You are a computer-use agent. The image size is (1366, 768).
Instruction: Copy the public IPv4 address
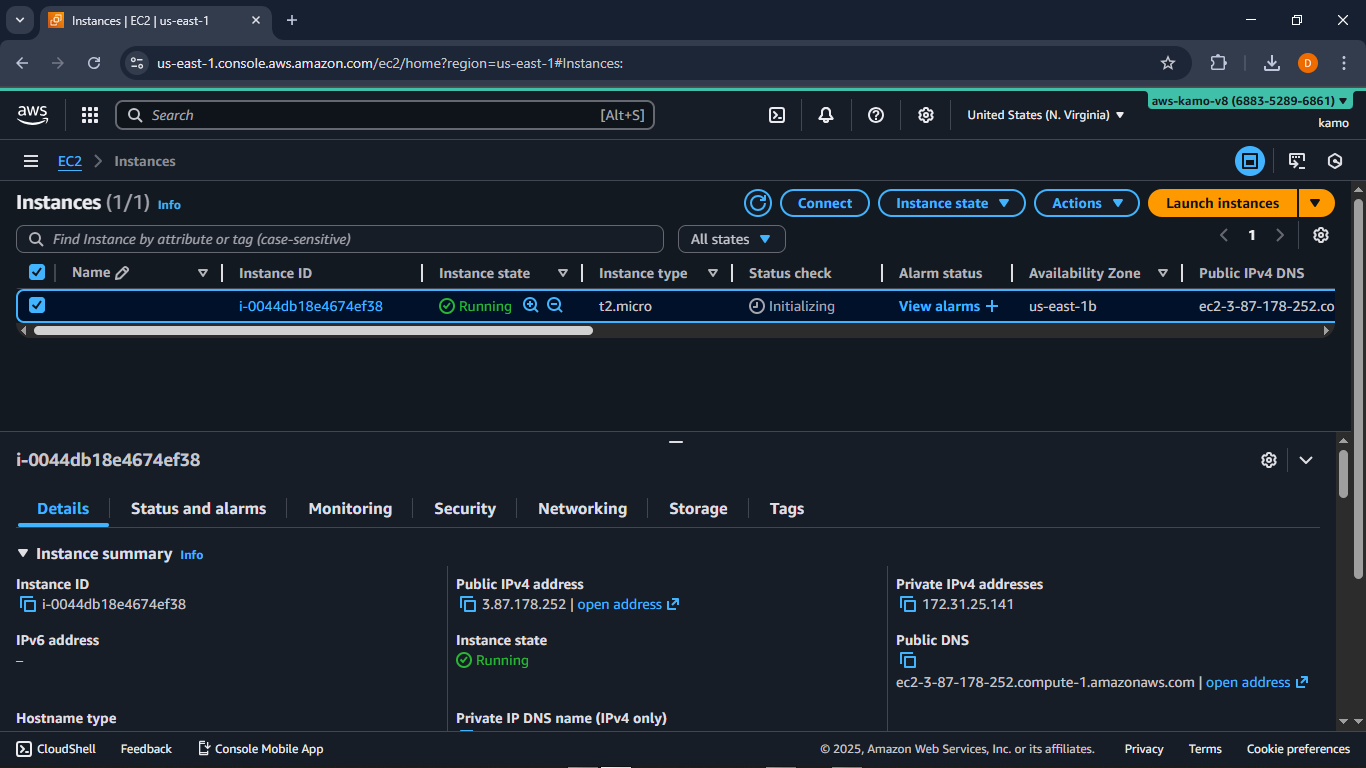coord(467,604)
